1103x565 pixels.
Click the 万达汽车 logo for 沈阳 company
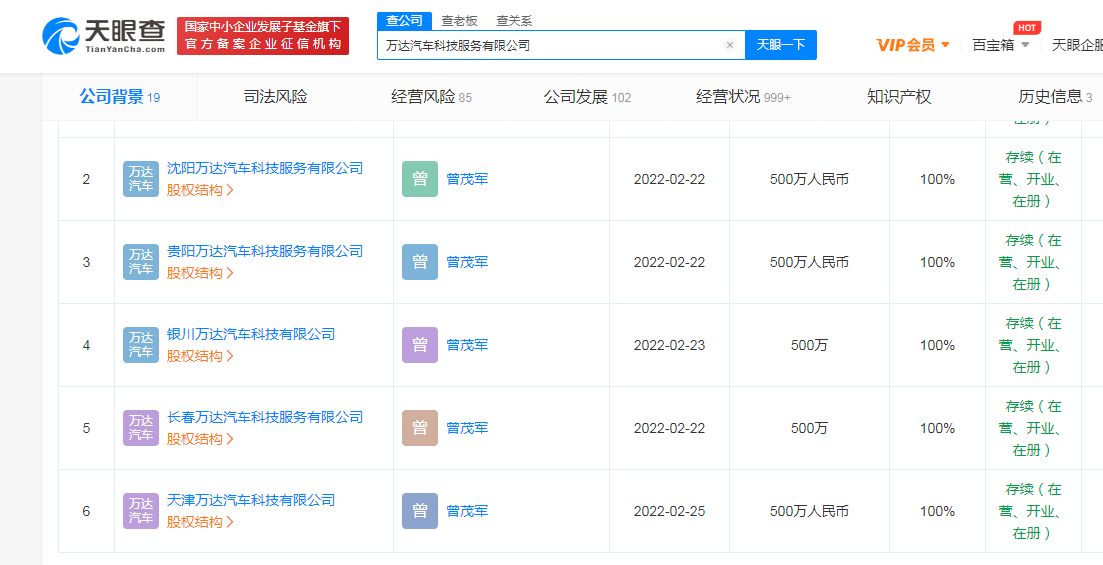click(x=141, y=179)
